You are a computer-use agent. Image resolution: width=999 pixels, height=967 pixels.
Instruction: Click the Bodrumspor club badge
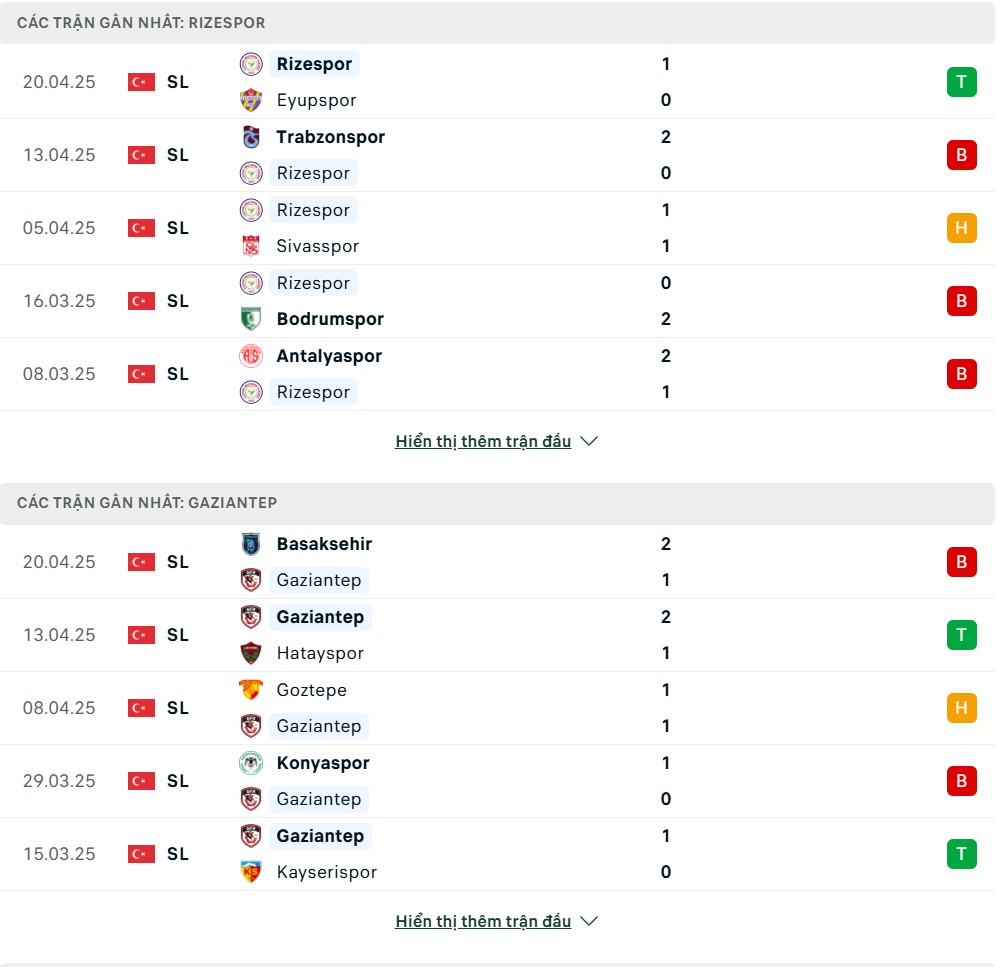[251, 319]
